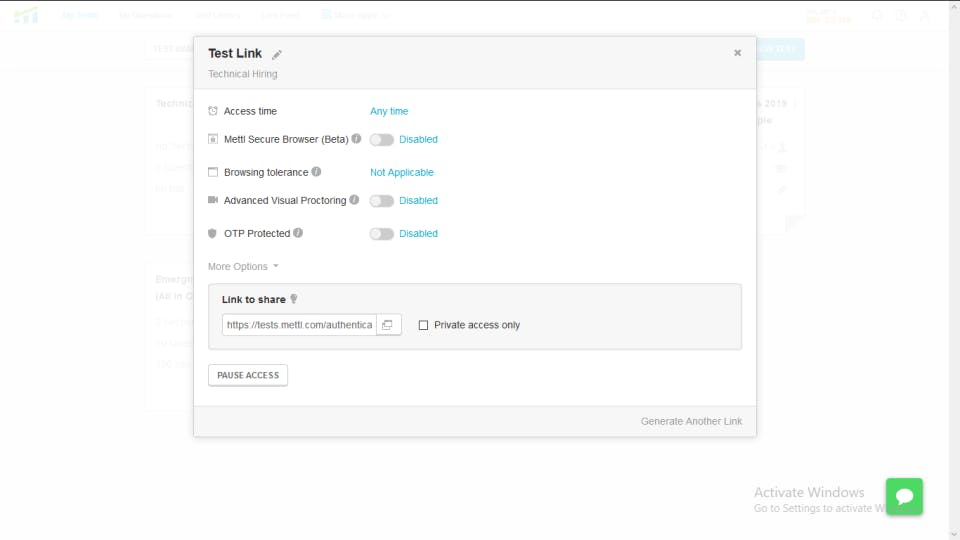Click the Link to share heading text
Screen dimensions: 960x540
click(x=253, y=299)
